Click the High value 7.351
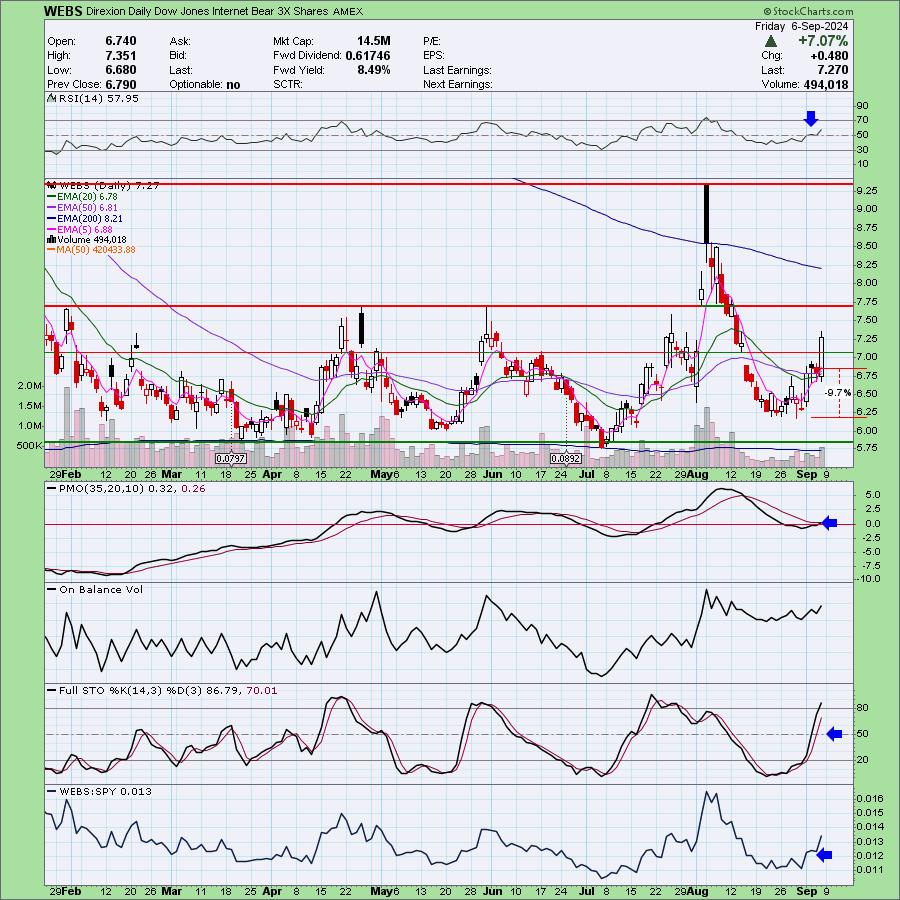Screen dimensions: 900x900 (x=121, y=56)
